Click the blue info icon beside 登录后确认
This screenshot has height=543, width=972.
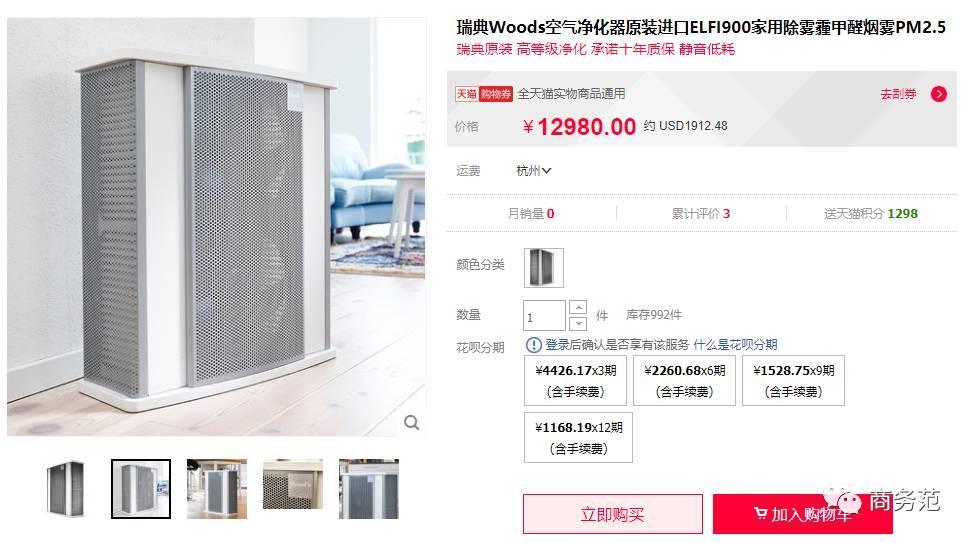[533, 345]
